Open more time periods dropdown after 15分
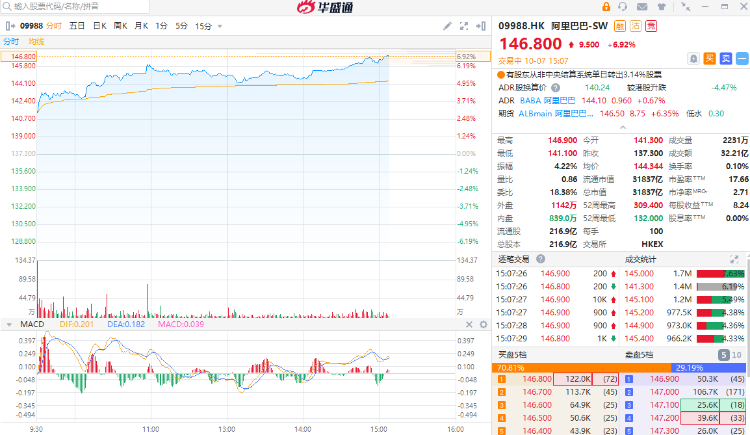This screenshot has height=435, width=750. coord(220,26)
